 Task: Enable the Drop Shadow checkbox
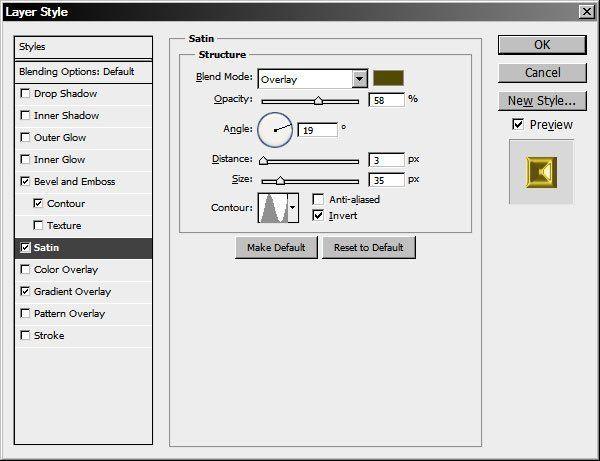coord(25,93)
